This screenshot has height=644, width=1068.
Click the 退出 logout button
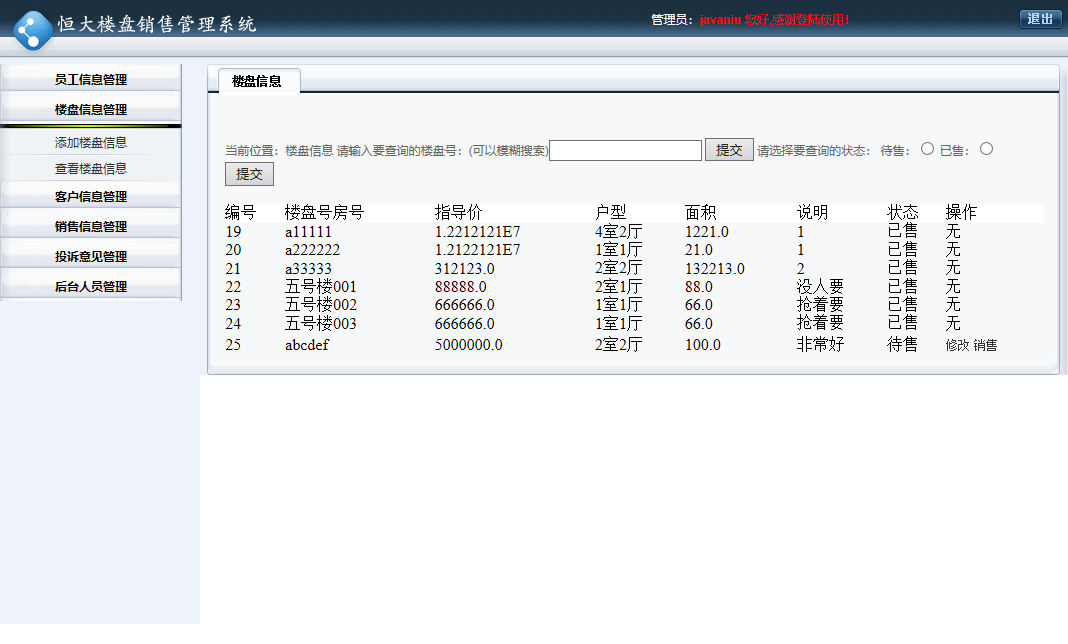pos(1040,19)
